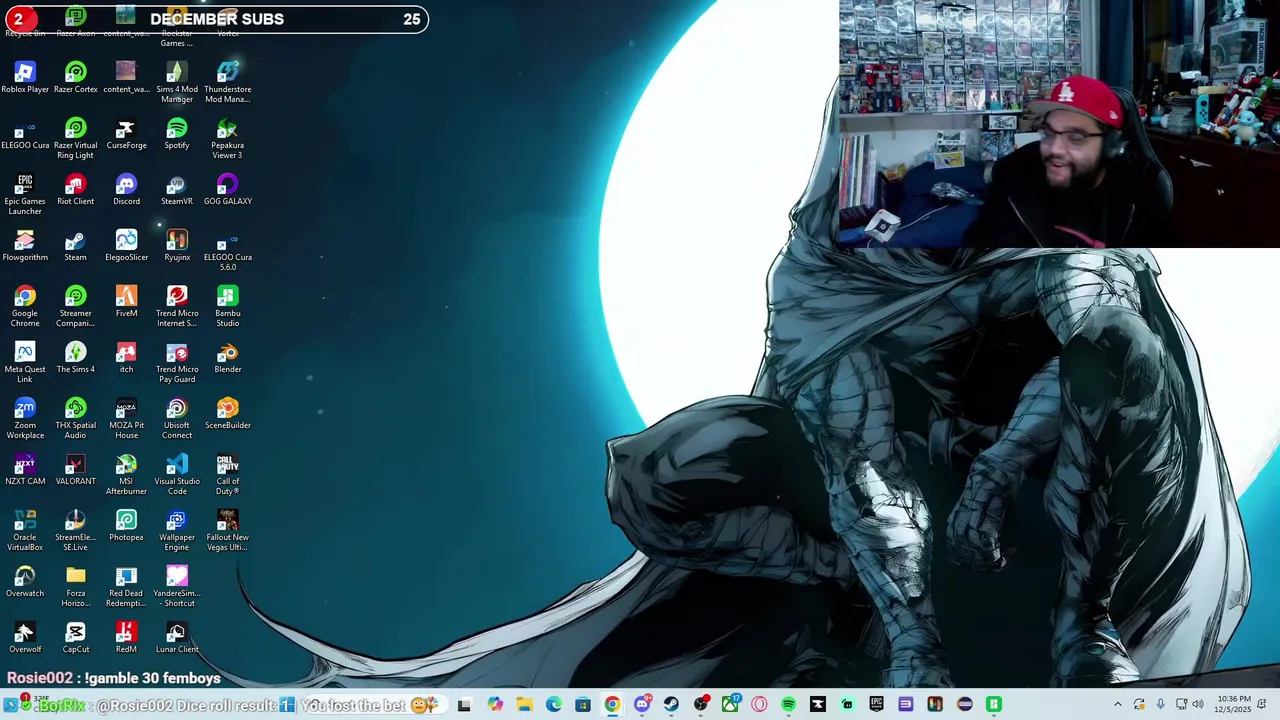
Task: Launch Bambu Studio from the desktop
Action: [228, 306]
